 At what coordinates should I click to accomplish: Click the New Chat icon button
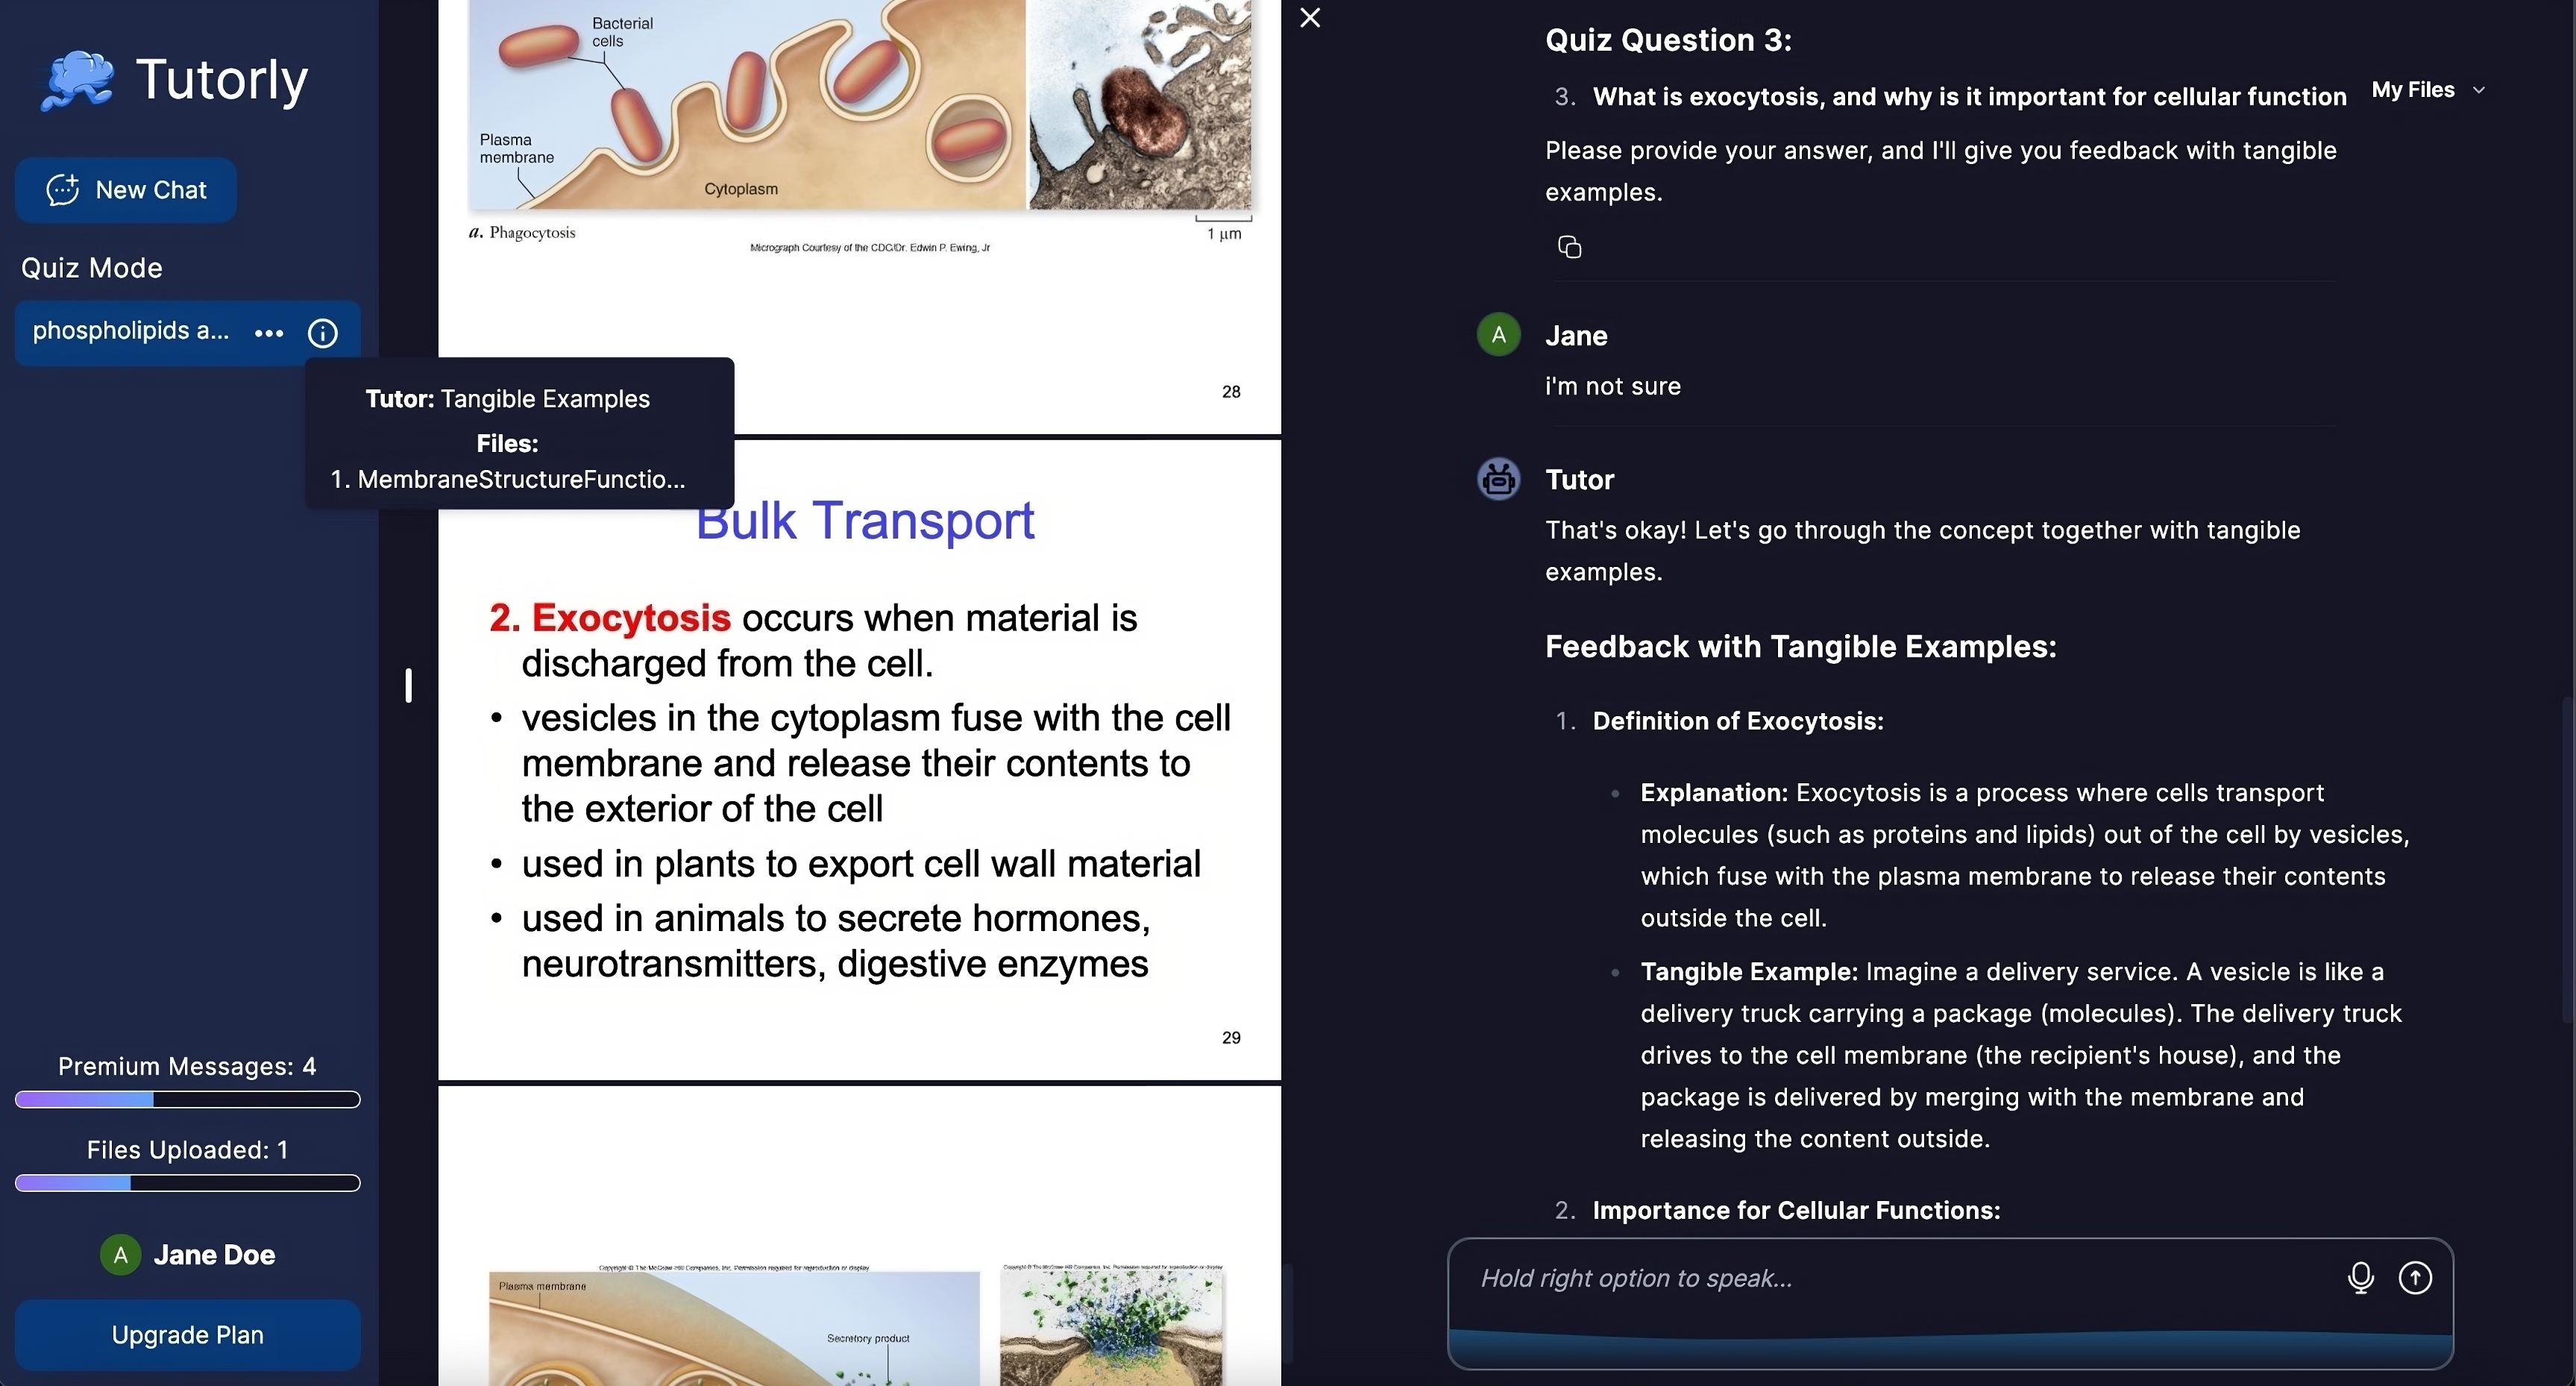point(61,188)
